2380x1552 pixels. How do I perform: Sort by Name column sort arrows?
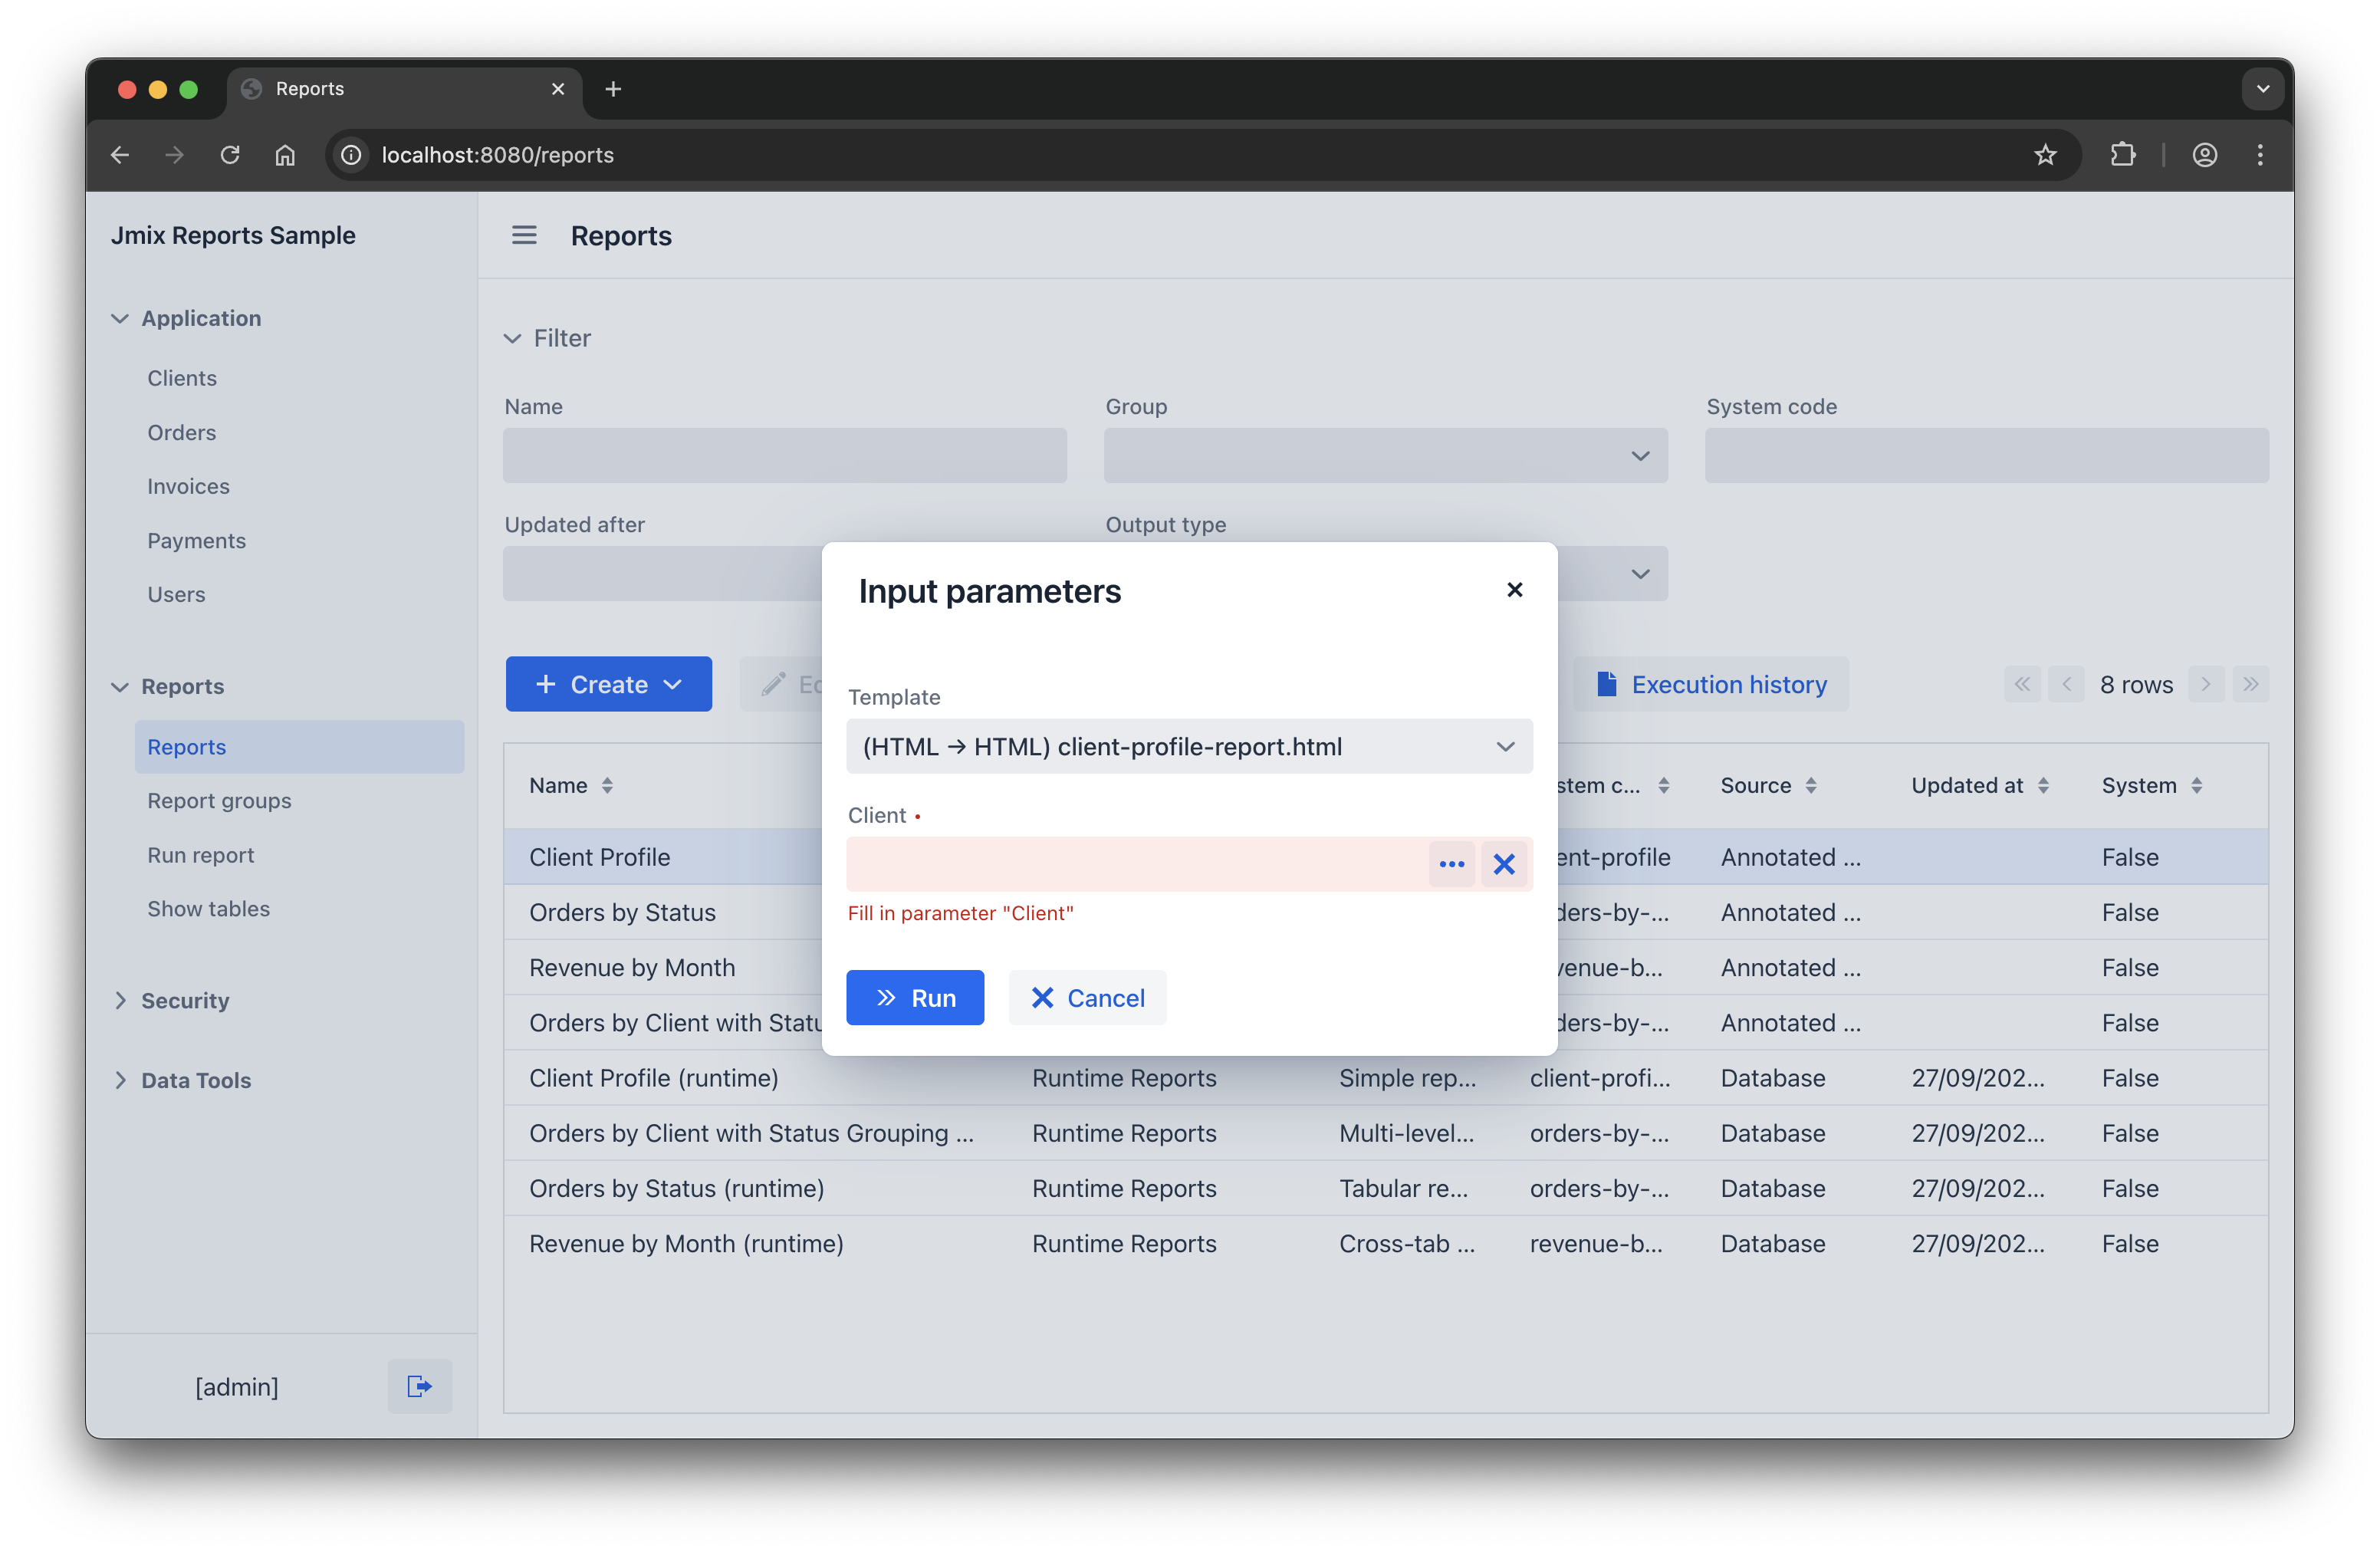(x=607, y=786)
